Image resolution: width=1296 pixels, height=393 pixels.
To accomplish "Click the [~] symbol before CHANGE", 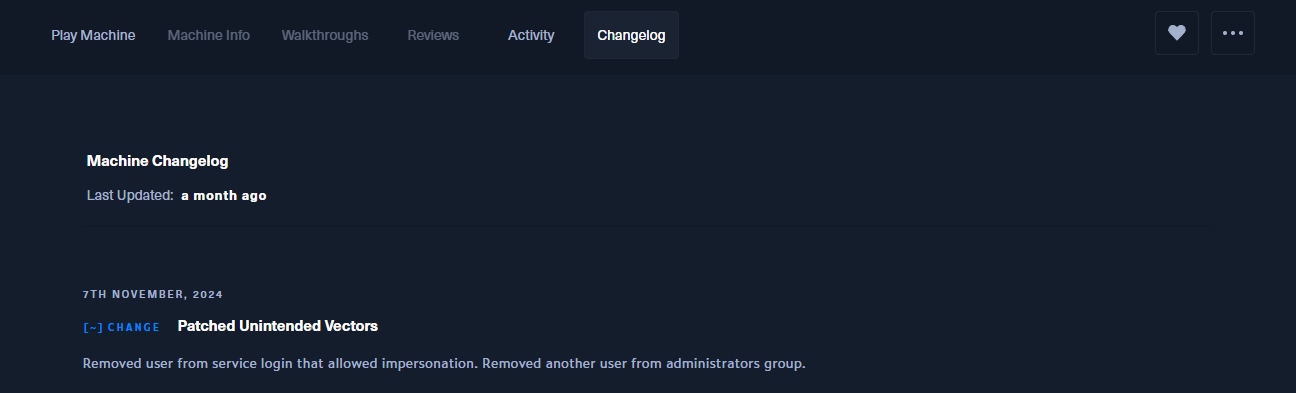I will 93,327.
